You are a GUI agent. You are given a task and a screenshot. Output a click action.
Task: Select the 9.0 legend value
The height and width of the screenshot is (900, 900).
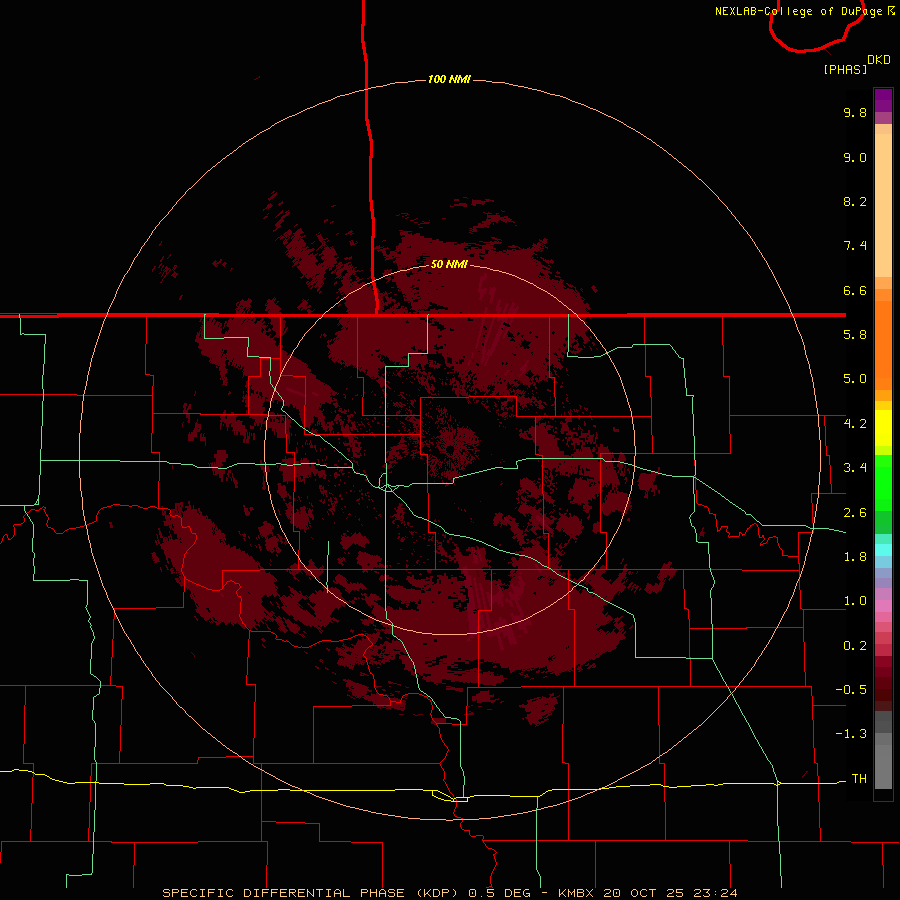point(855,157)
